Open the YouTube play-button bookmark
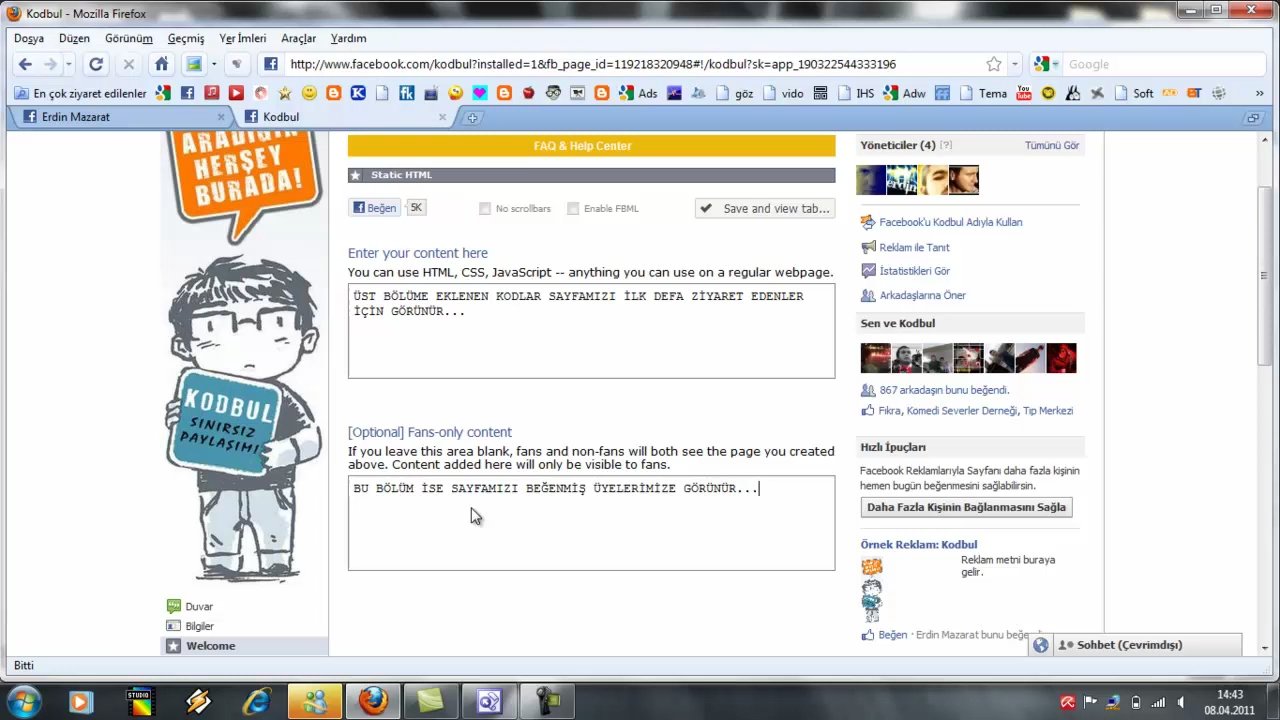 [236, 93]
